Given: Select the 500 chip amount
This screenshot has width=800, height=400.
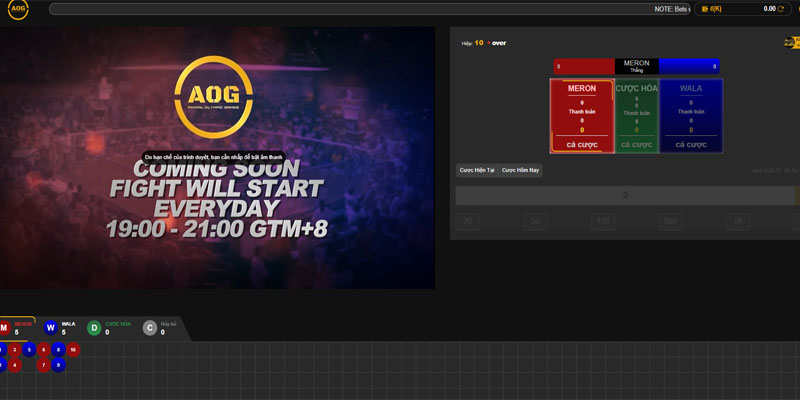Looking at the screenshot, I should pyautogui.click(x=670, y=221).
